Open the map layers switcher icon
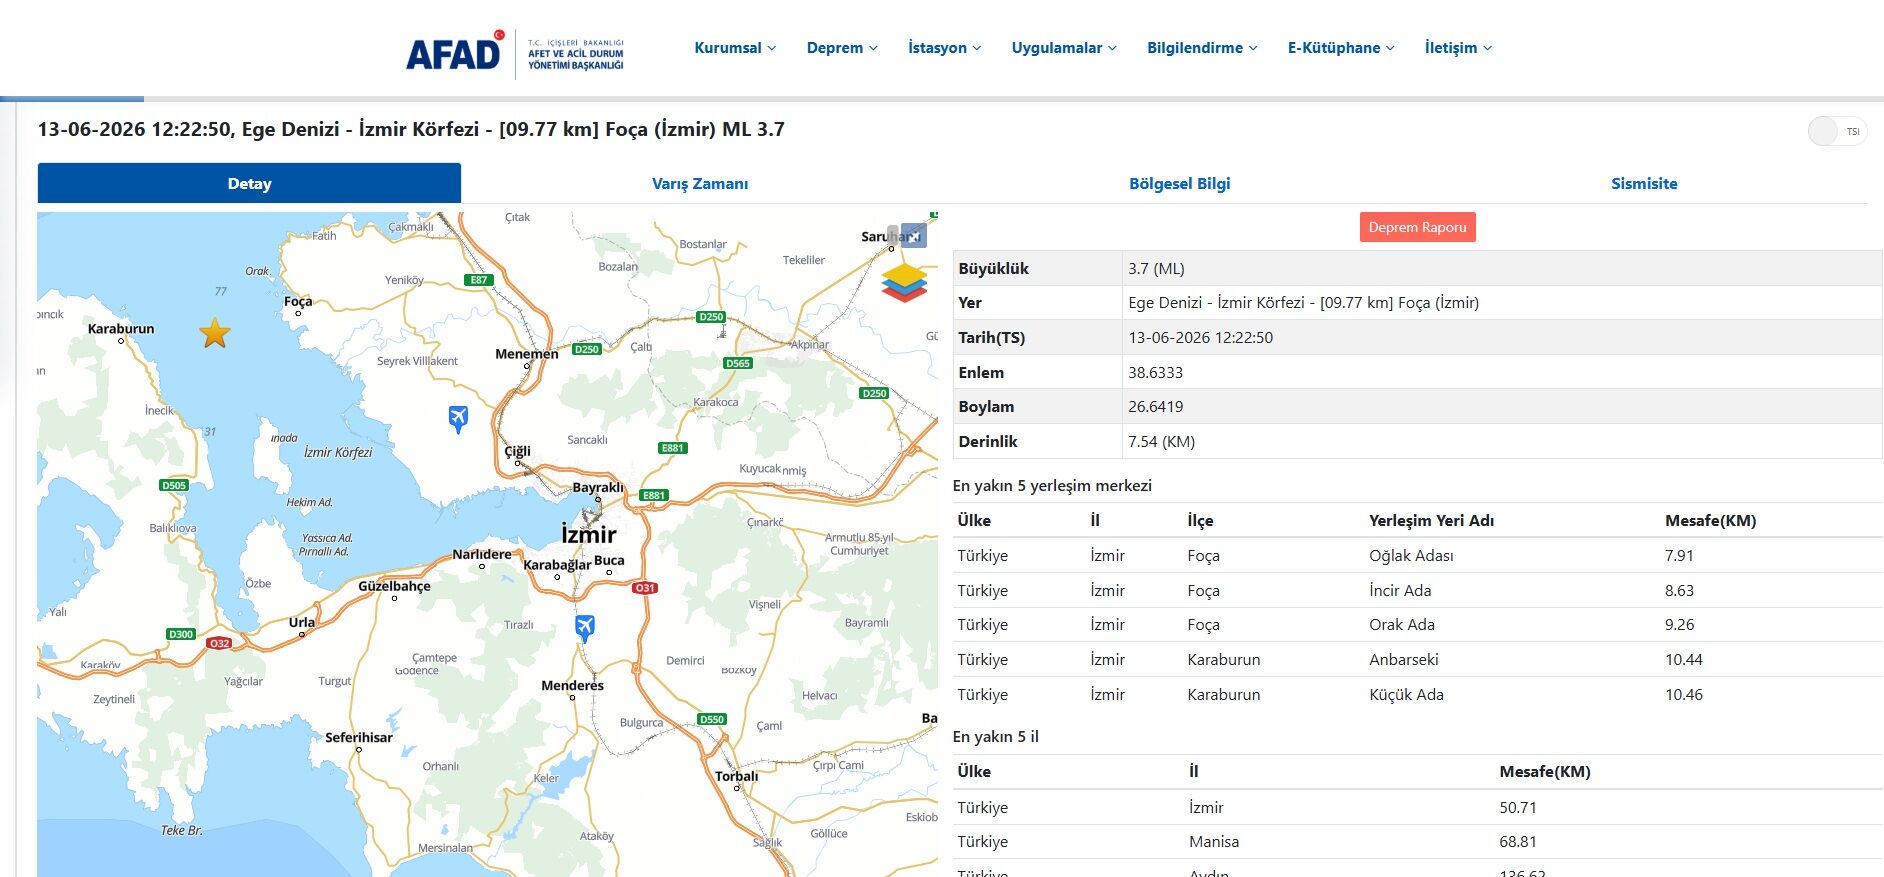Viewport: 1884px width, 877px height. (904, 282)
